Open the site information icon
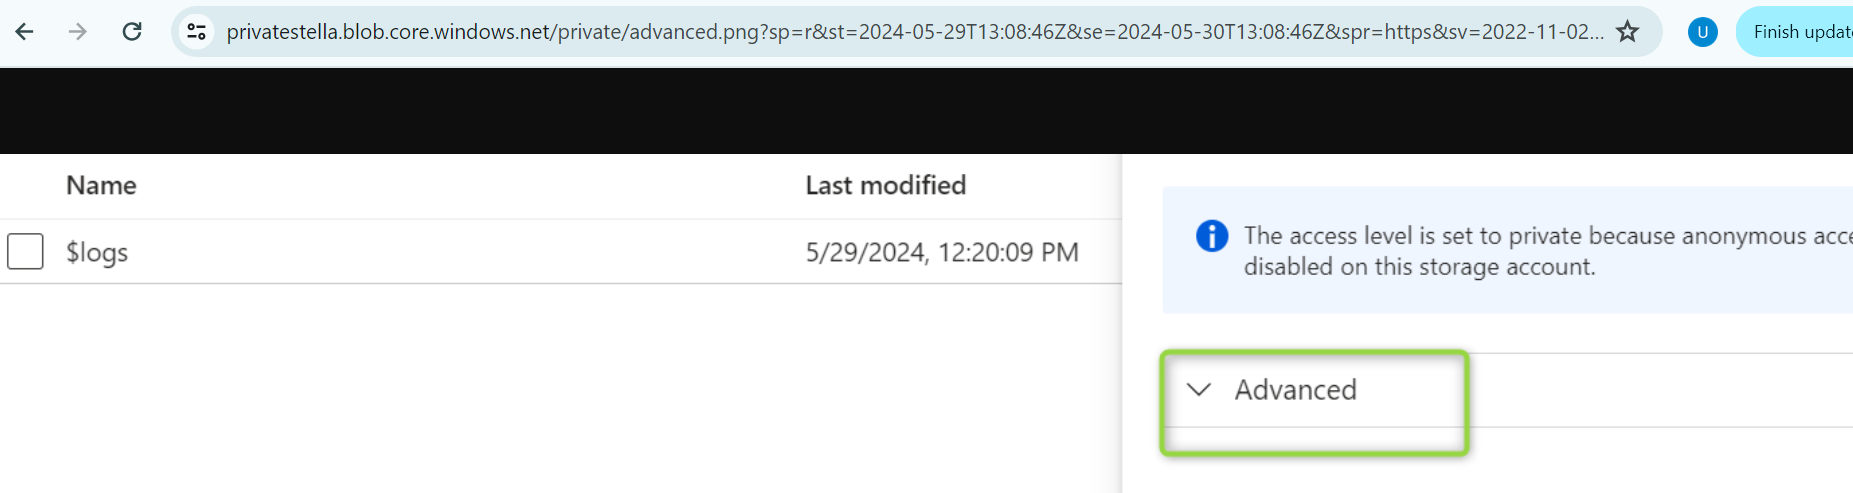This screenshot has width=1853, height=493. (x=197, y=32)
